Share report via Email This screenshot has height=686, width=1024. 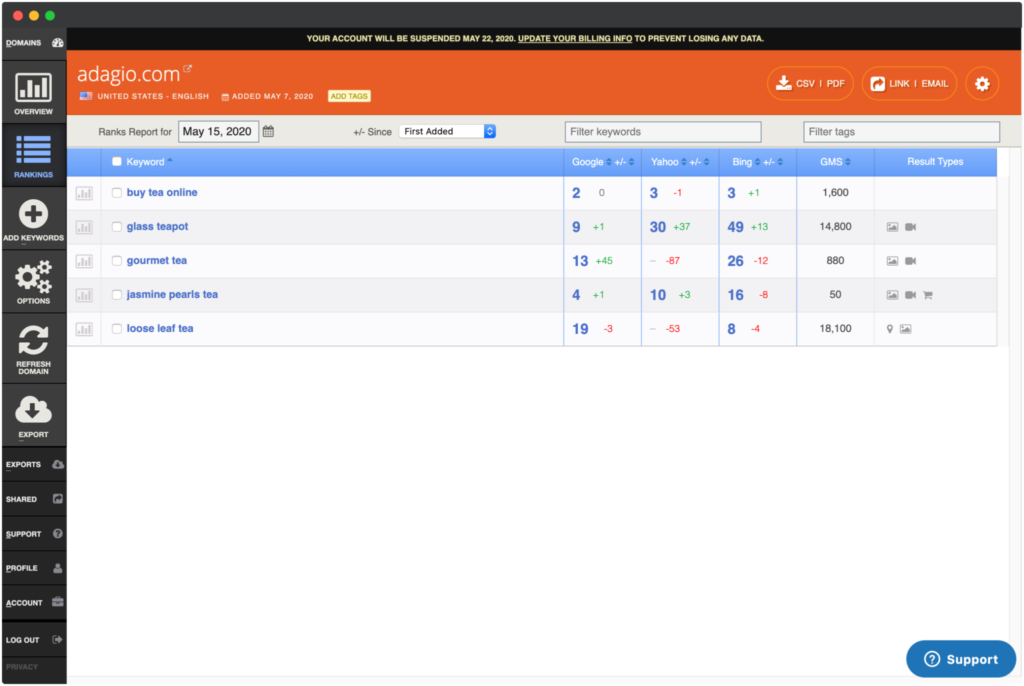[x=935, y=84]
